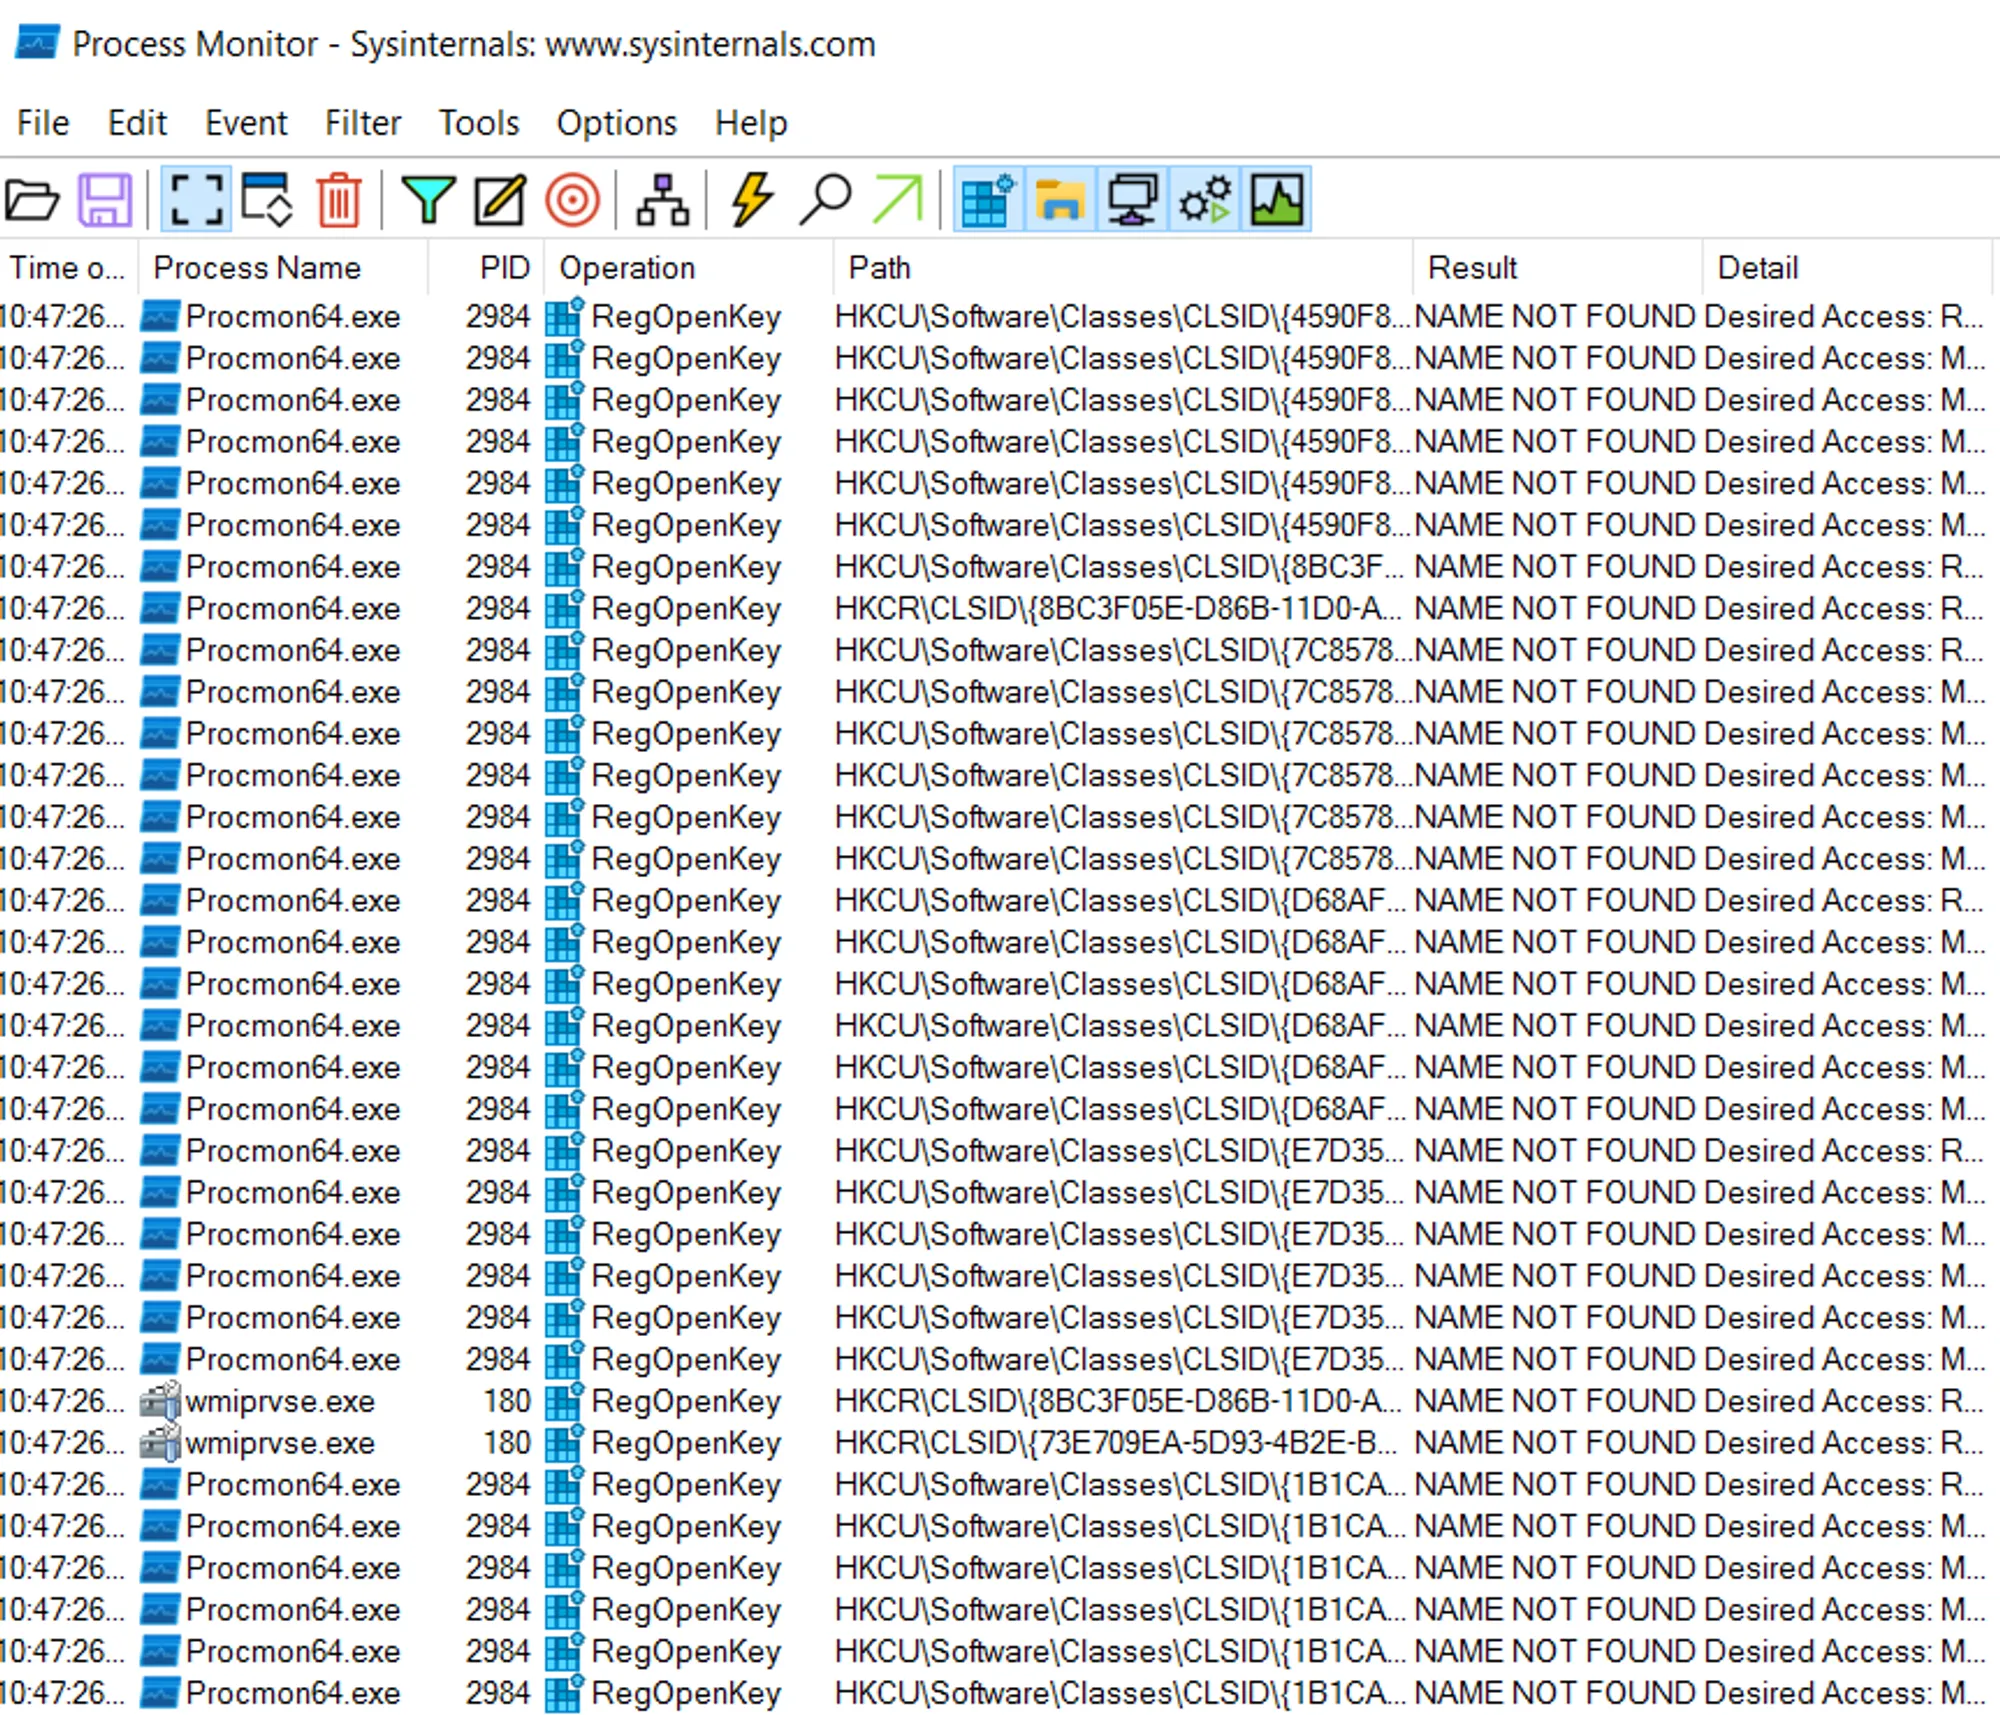Viewport: 2000px width, 1715px height.
Task: Click PID 180 in first wmiprvse.exe row
Action: [507, 1402]
